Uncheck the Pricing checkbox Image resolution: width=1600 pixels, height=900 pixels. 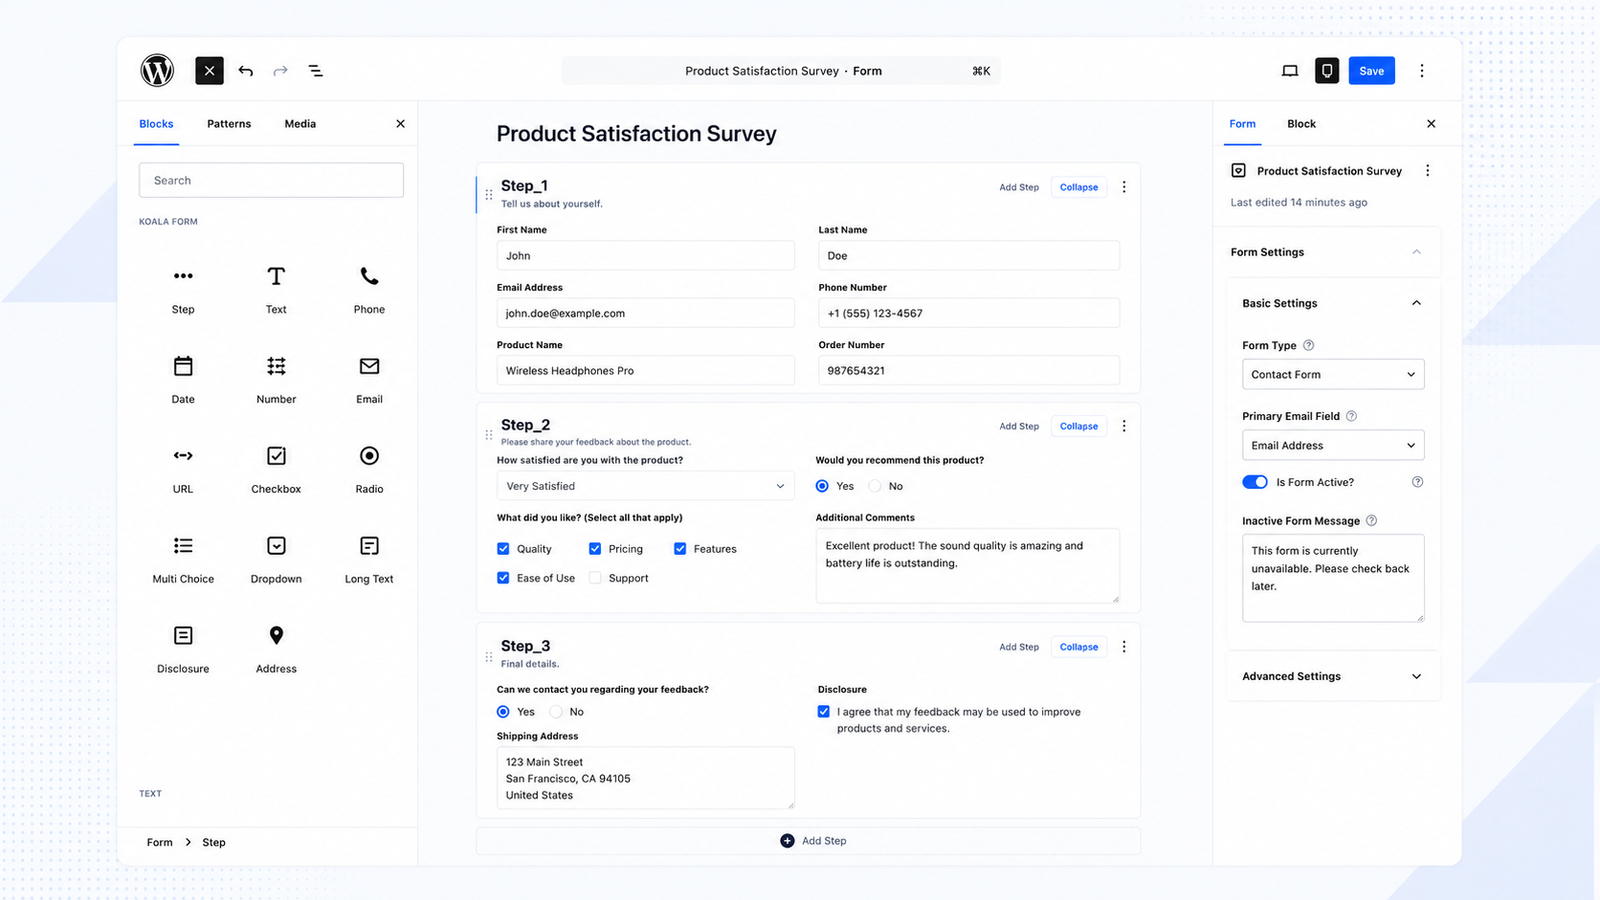[x=595, y=549]
